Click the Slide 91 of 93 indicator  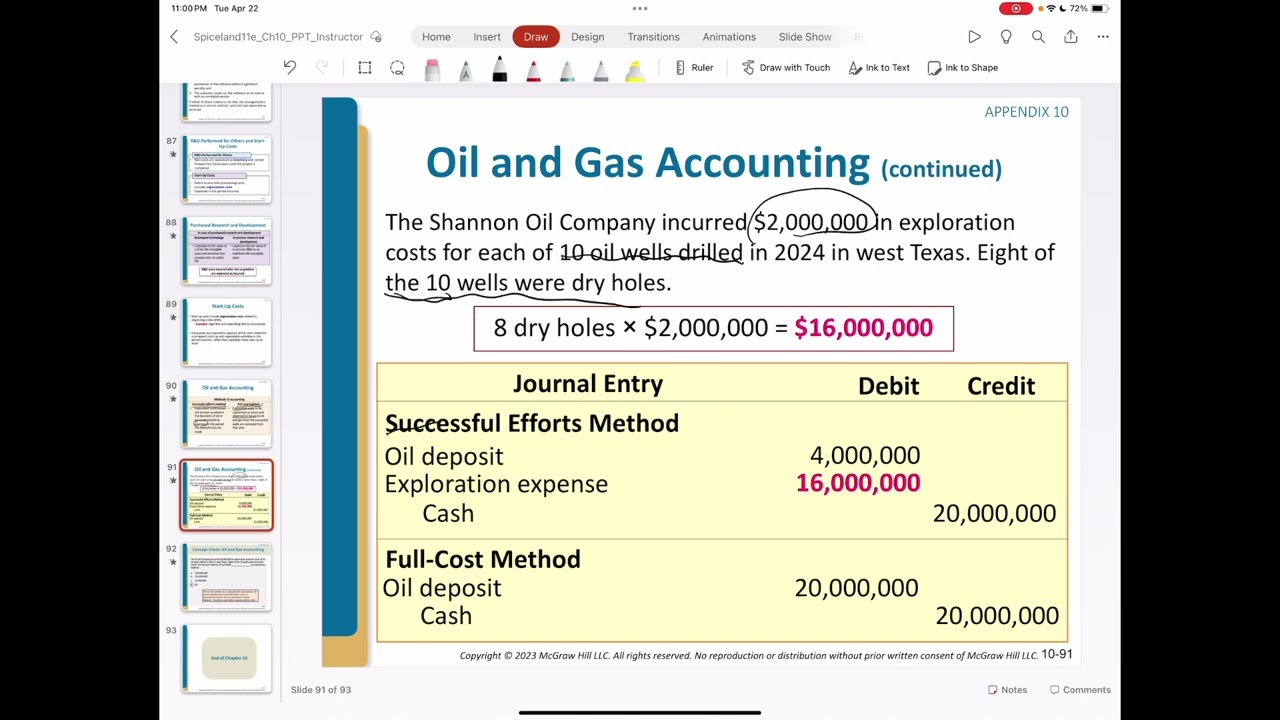pos(320,690)
